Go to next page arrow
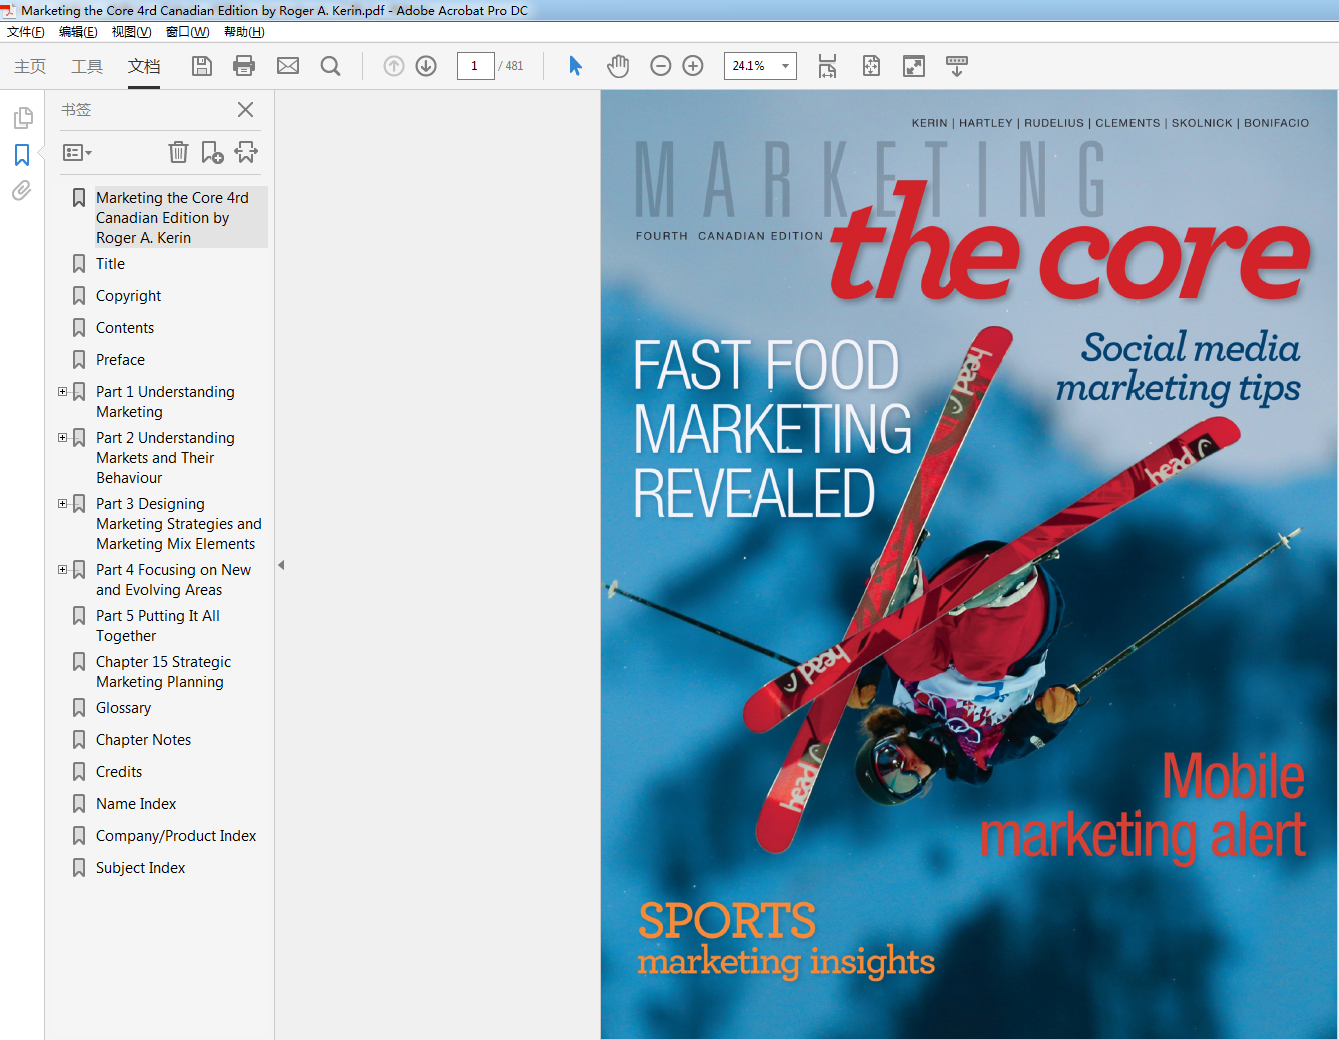Image resolution: width=1339 pixels, height=1040 pixels. tap(426, 66)
